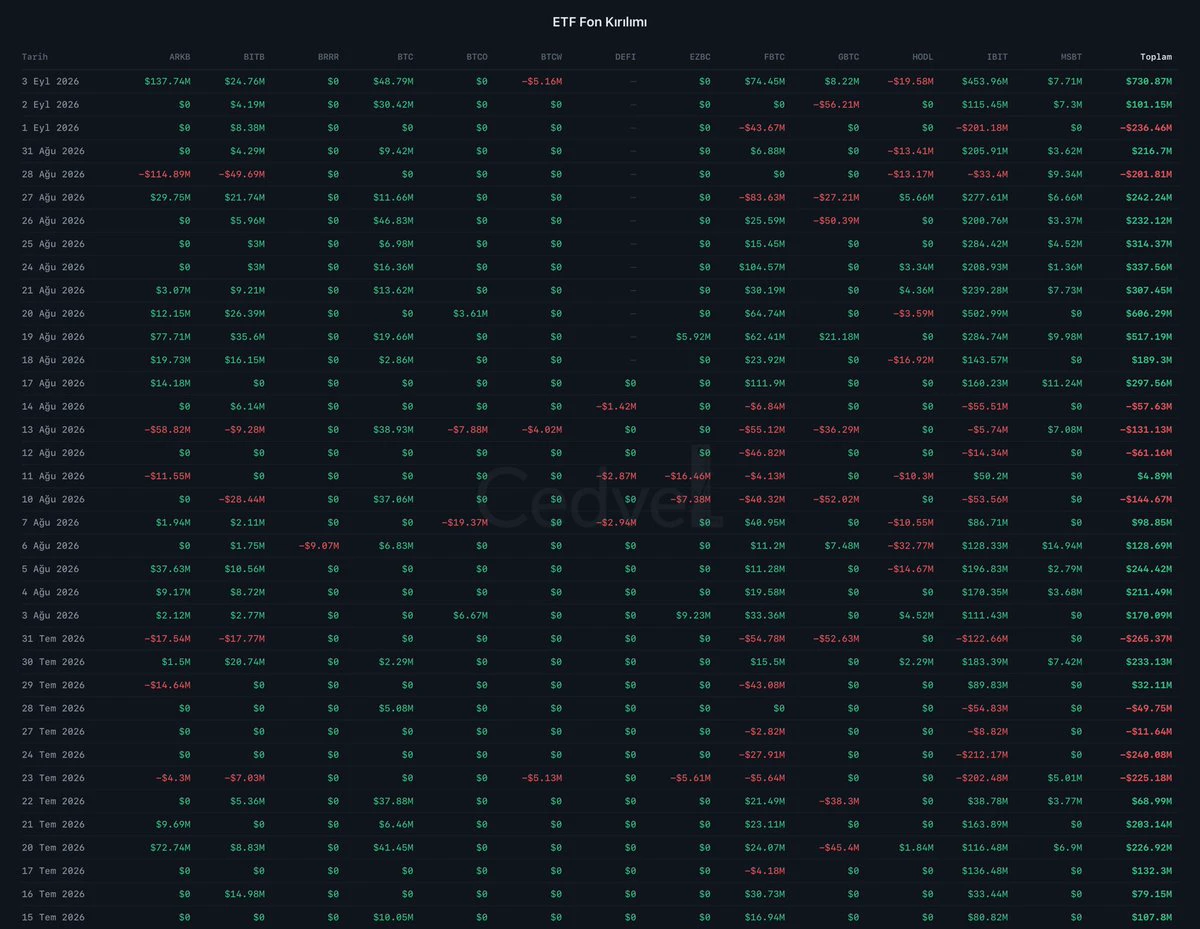Image resolution: width=1200 pixels, height=929 pixels.
Task: Click the −$114.89M ARKB value
Action: 164,174
